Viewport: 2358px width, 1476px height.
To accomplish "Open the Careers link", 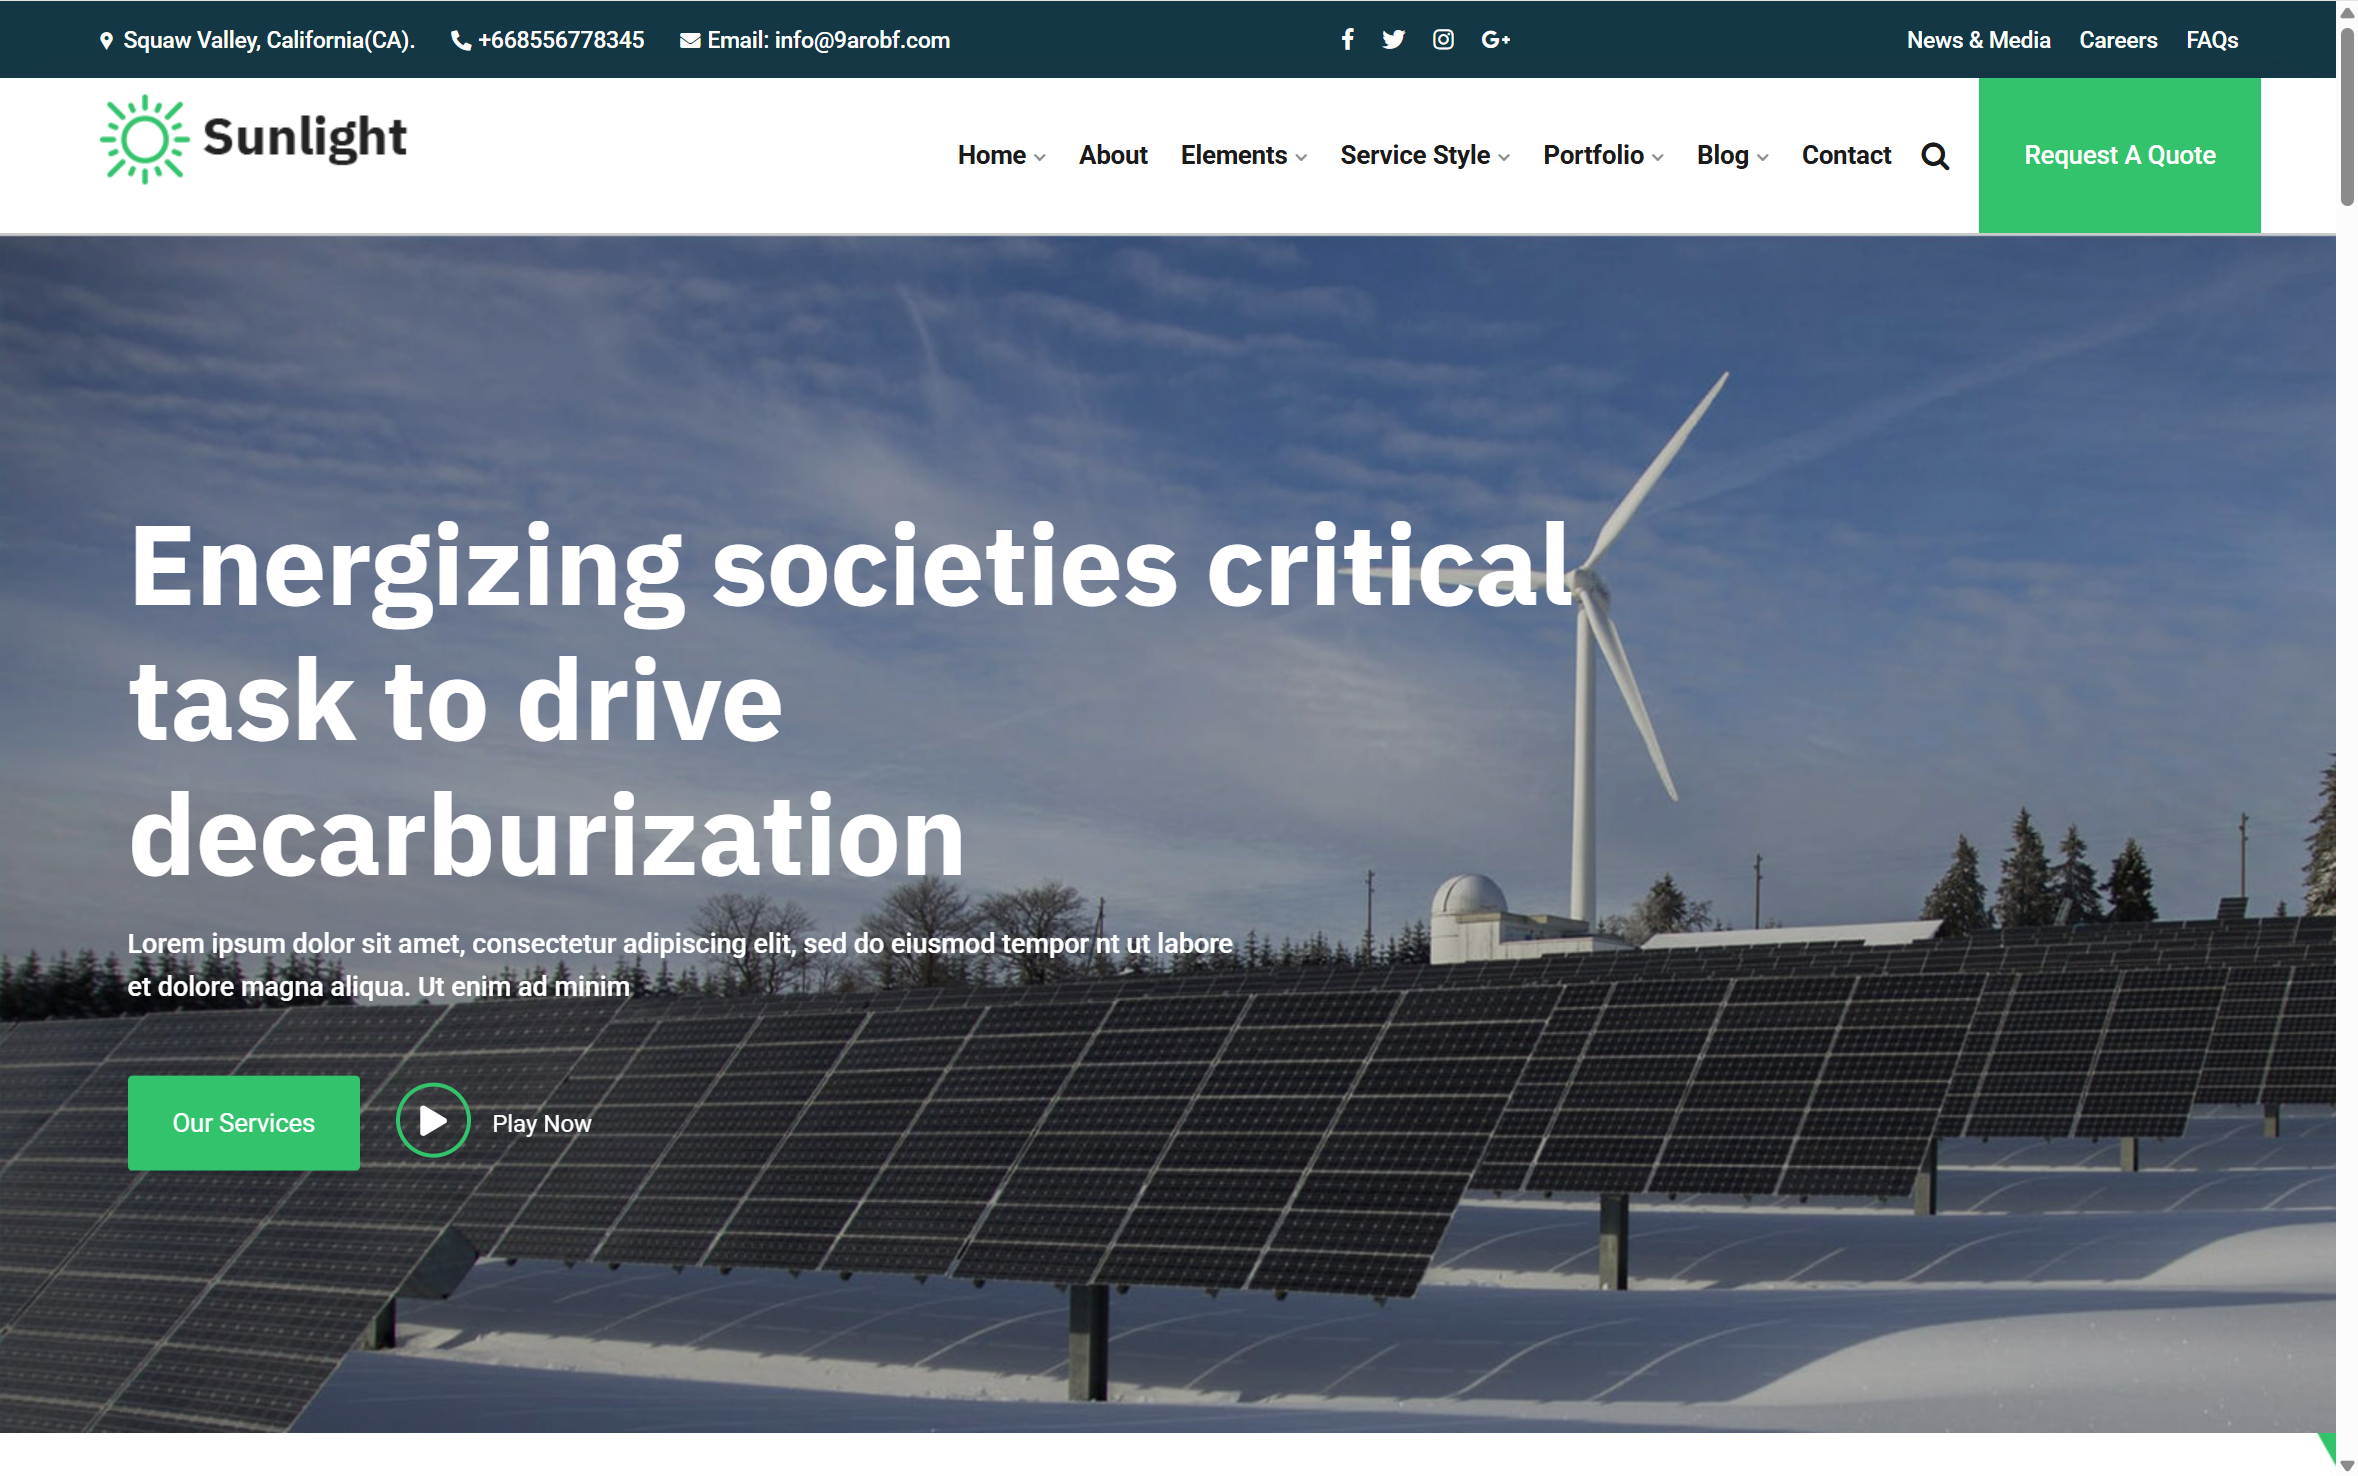I will (x=2117, y=40).
